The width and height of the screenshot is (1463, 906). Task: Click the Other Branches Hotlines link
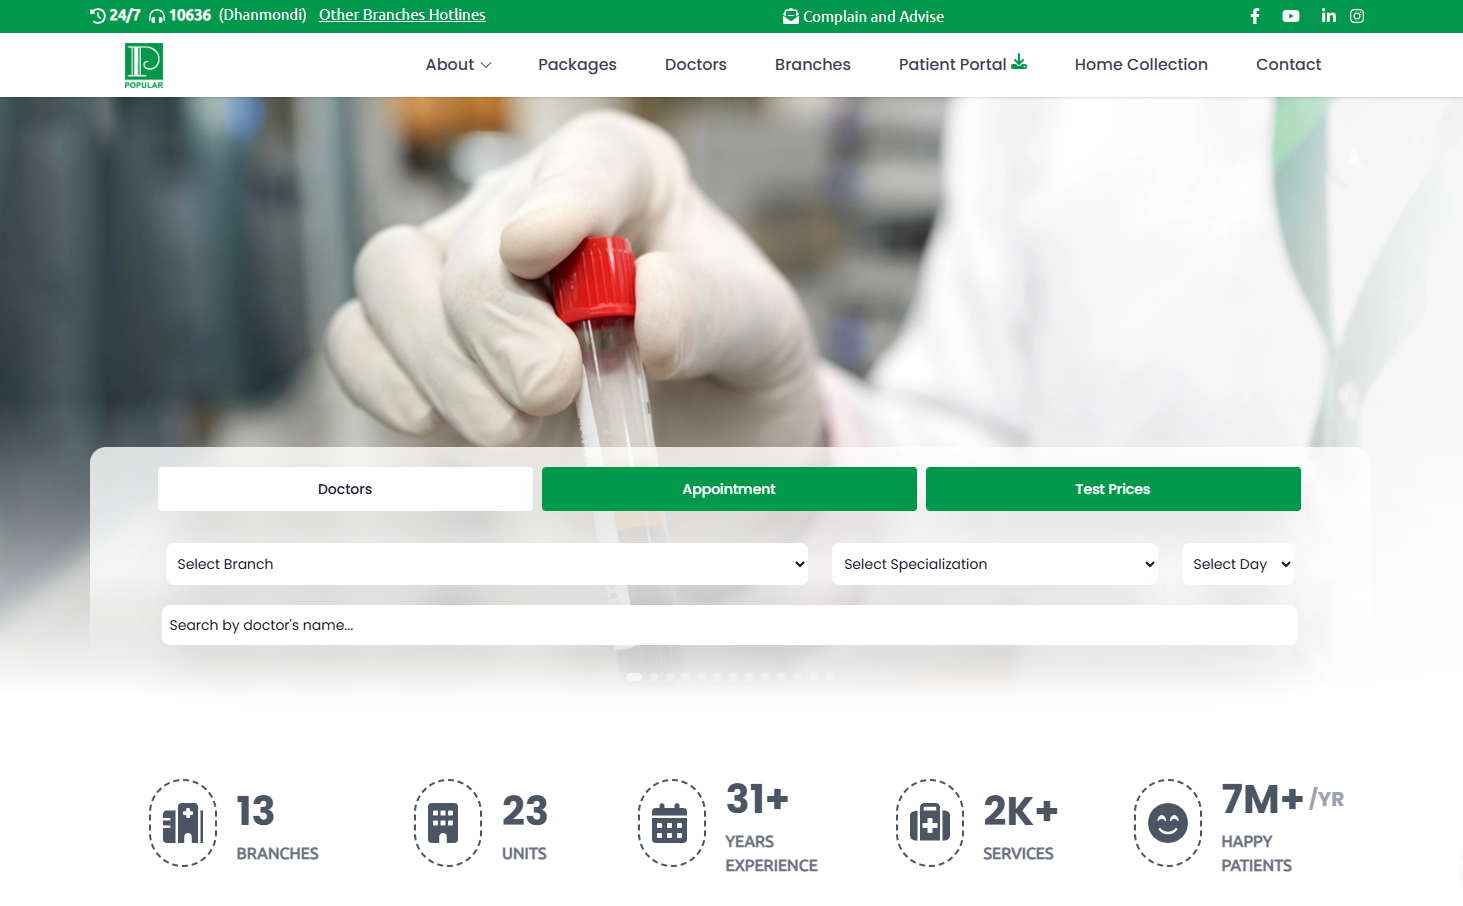[x=402, y=15]
